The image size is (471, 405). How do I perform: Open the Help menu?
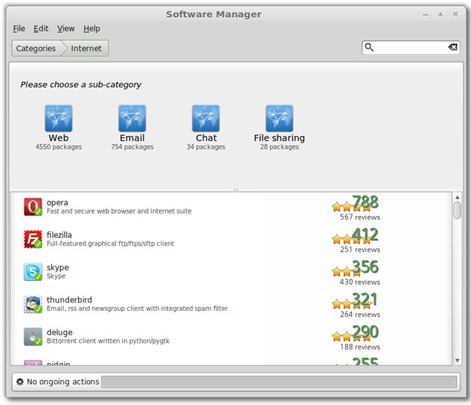[x=92, y=29]
